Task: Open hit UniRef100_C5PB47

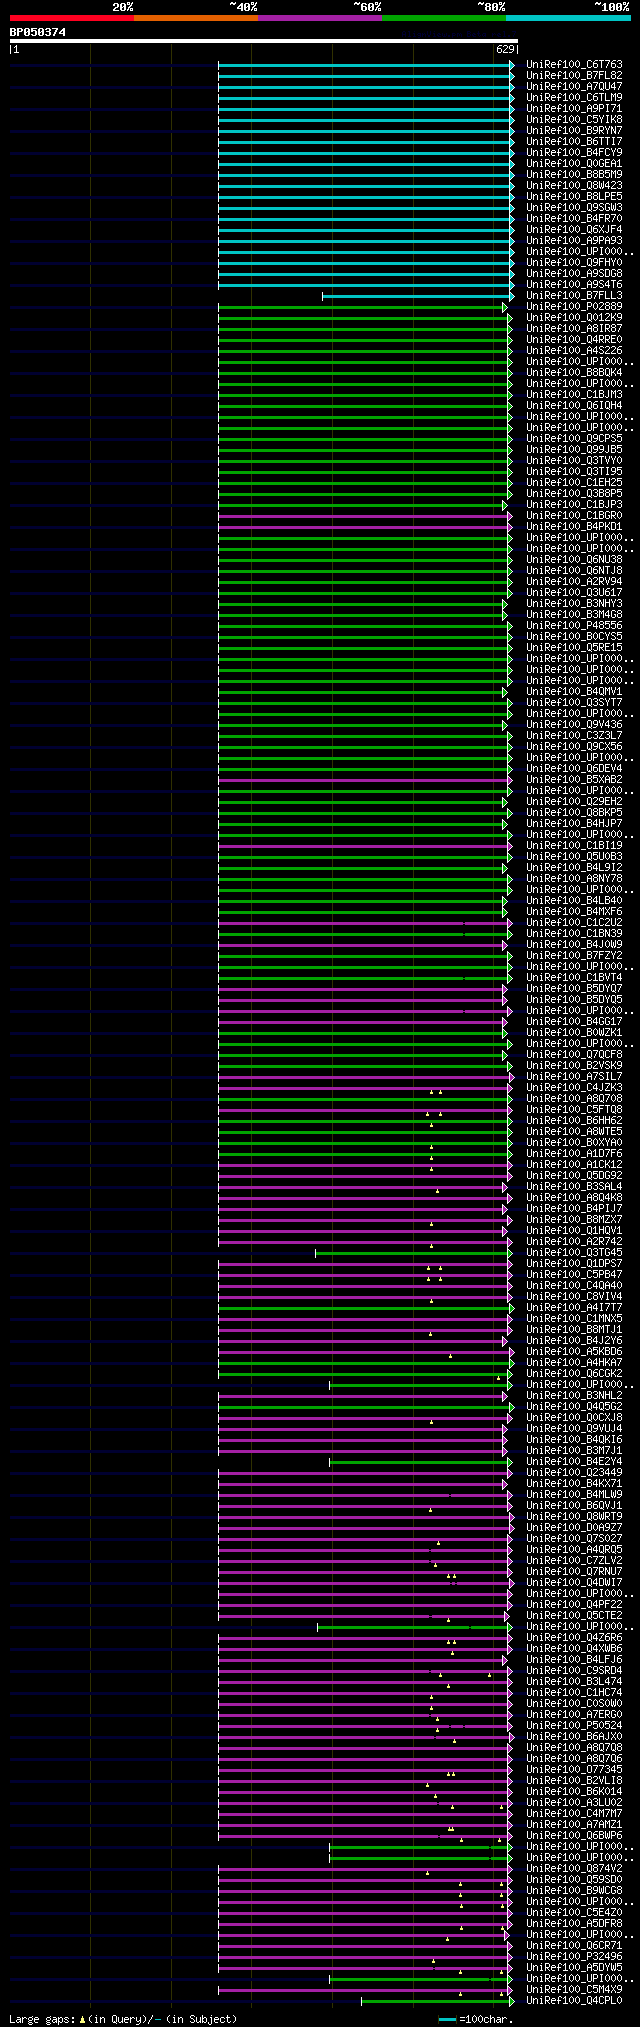Action: [574, 1275]
